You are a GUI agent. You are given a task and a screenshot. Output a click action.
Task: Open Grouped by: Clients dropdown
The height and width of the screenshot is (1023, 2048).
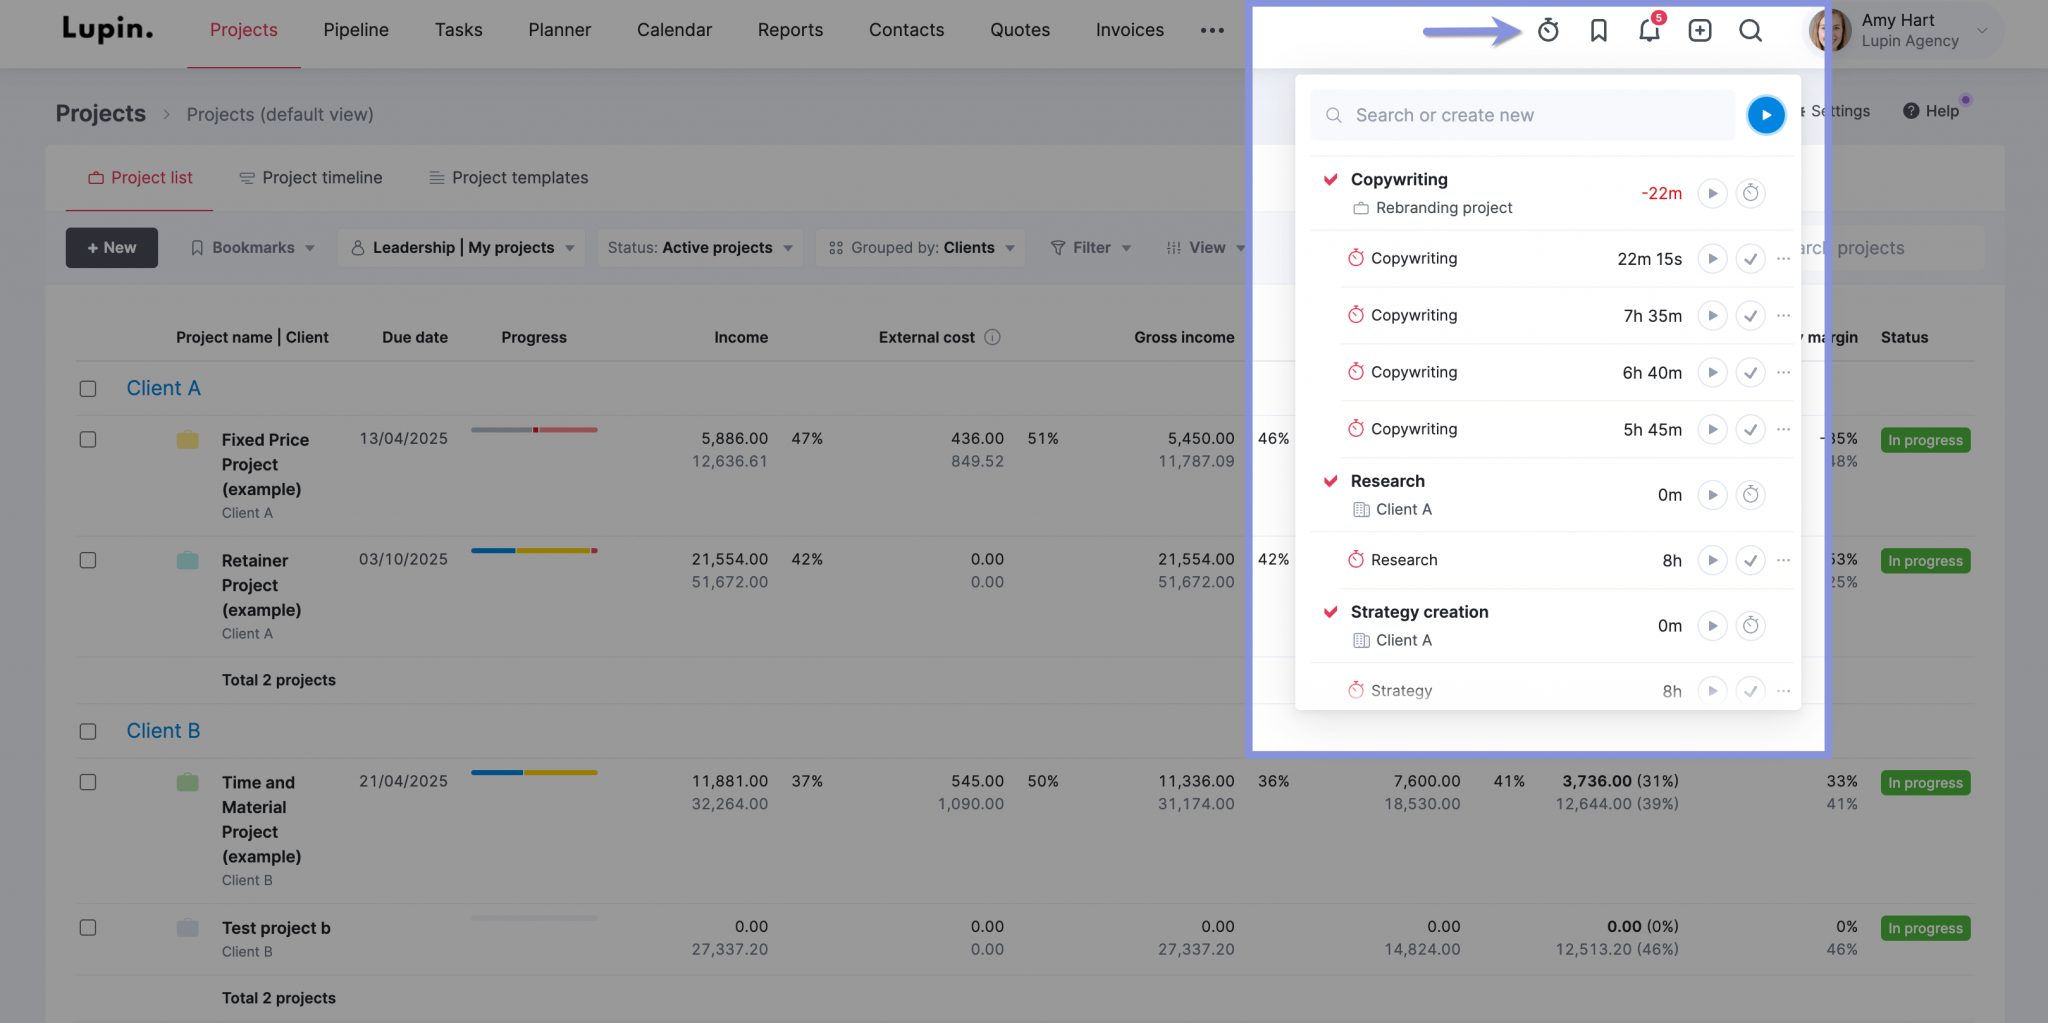921,248
